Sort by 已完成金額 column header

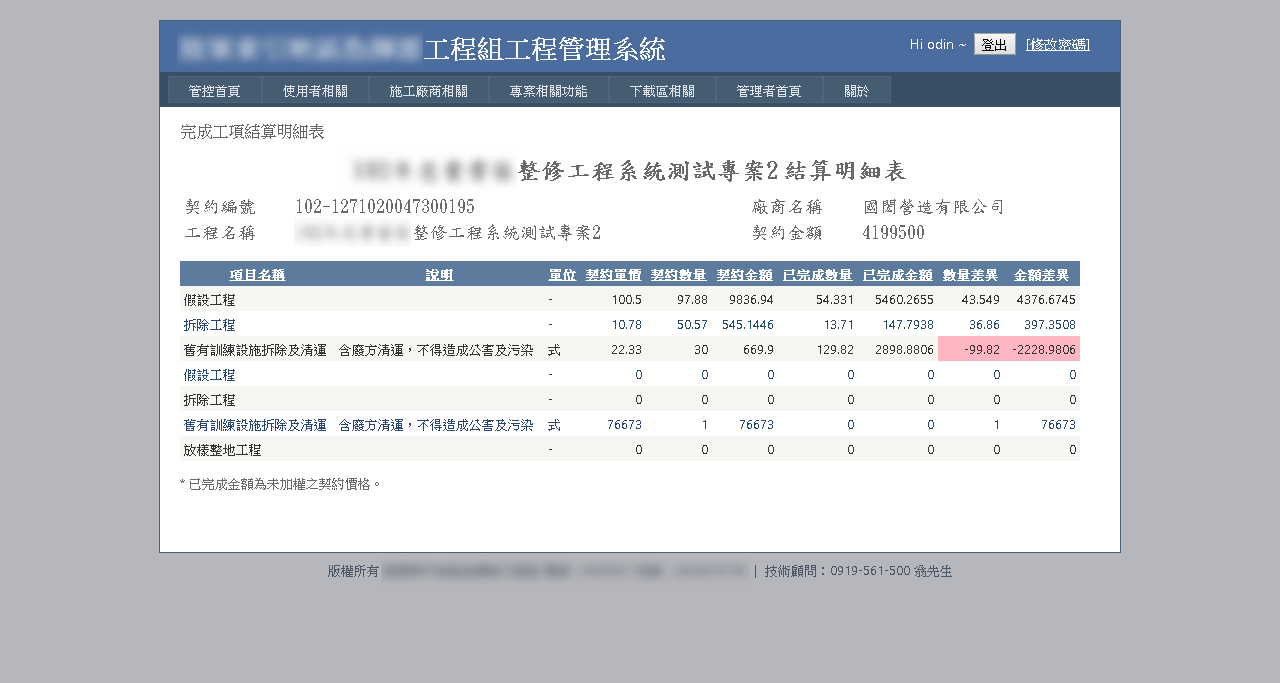(897, 275)
